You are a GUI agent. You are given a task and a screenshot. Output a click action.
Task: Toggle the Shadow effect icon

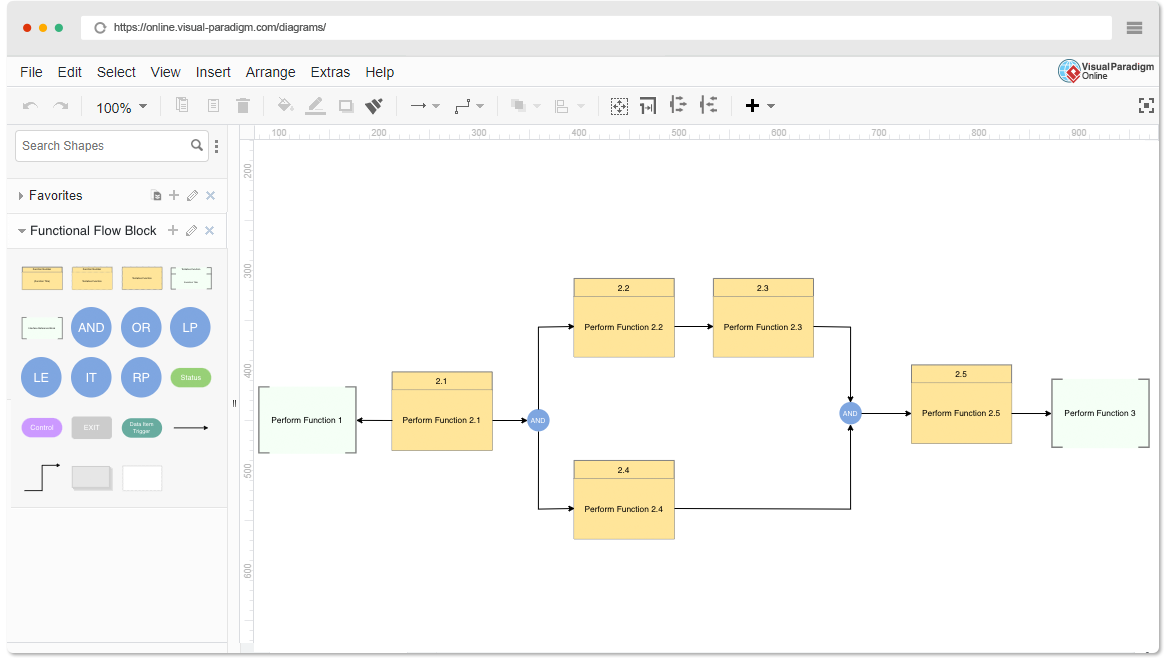point(345,106)
